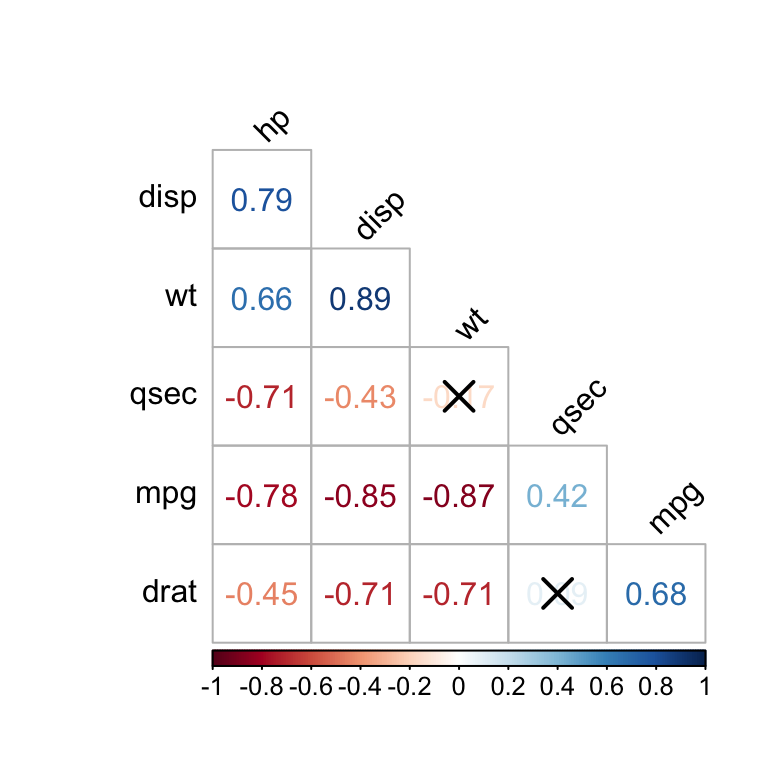Click the 0.89 correlation value
768x768 pixels.
click(359, 298)
